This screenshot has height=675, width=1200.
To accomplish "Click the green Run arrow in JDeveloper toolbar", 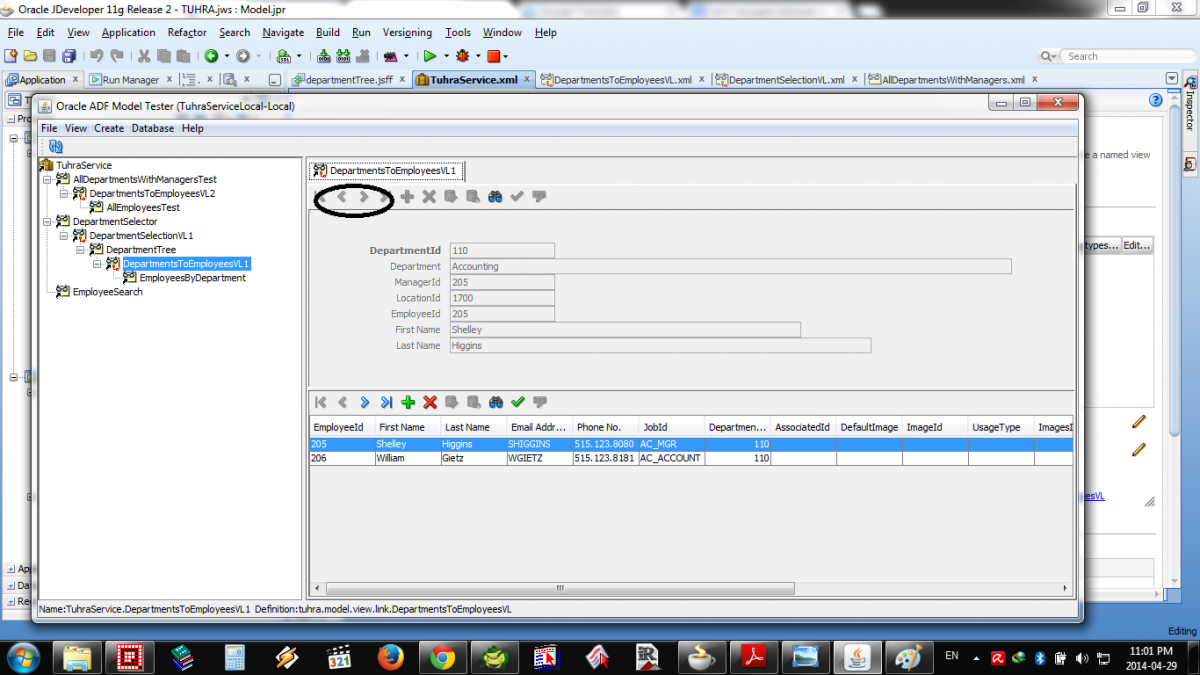I will point(429,56).
